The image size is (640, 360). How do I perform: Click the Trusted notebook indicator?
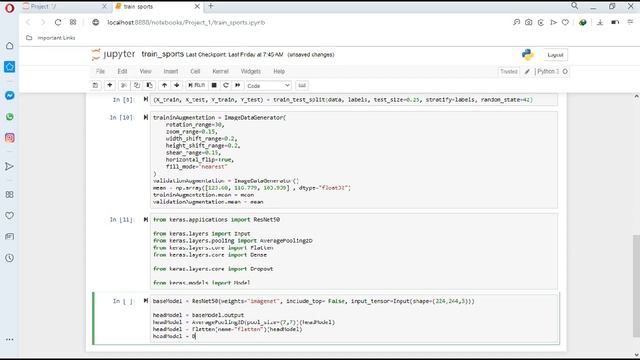tap(509, 71)
